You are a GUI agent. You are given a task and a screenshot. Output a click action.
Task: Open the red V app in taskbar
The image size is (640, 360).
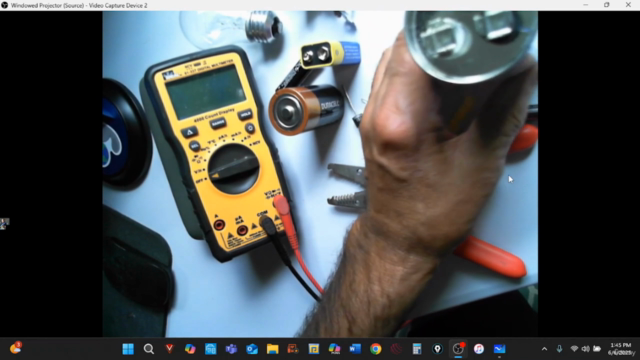pos(169,349)
